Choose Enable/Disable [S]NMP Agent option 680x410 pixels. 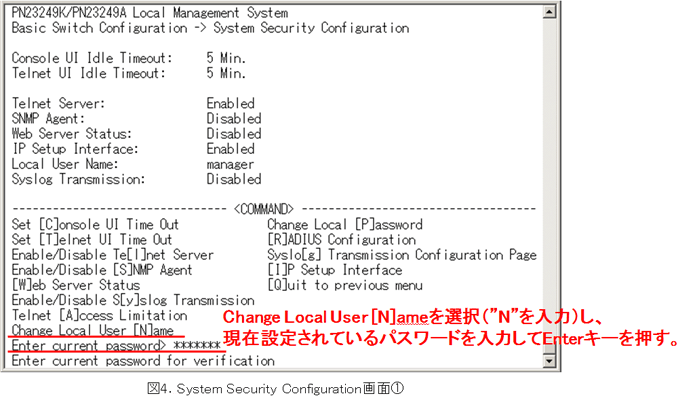[101, 270]
